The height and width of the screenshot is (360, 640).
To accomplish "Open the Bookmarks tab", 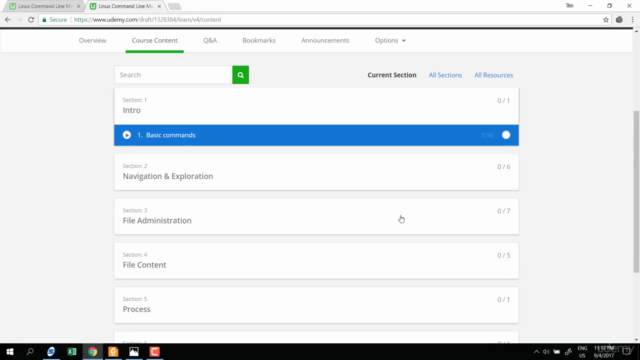I will (259, 40).
